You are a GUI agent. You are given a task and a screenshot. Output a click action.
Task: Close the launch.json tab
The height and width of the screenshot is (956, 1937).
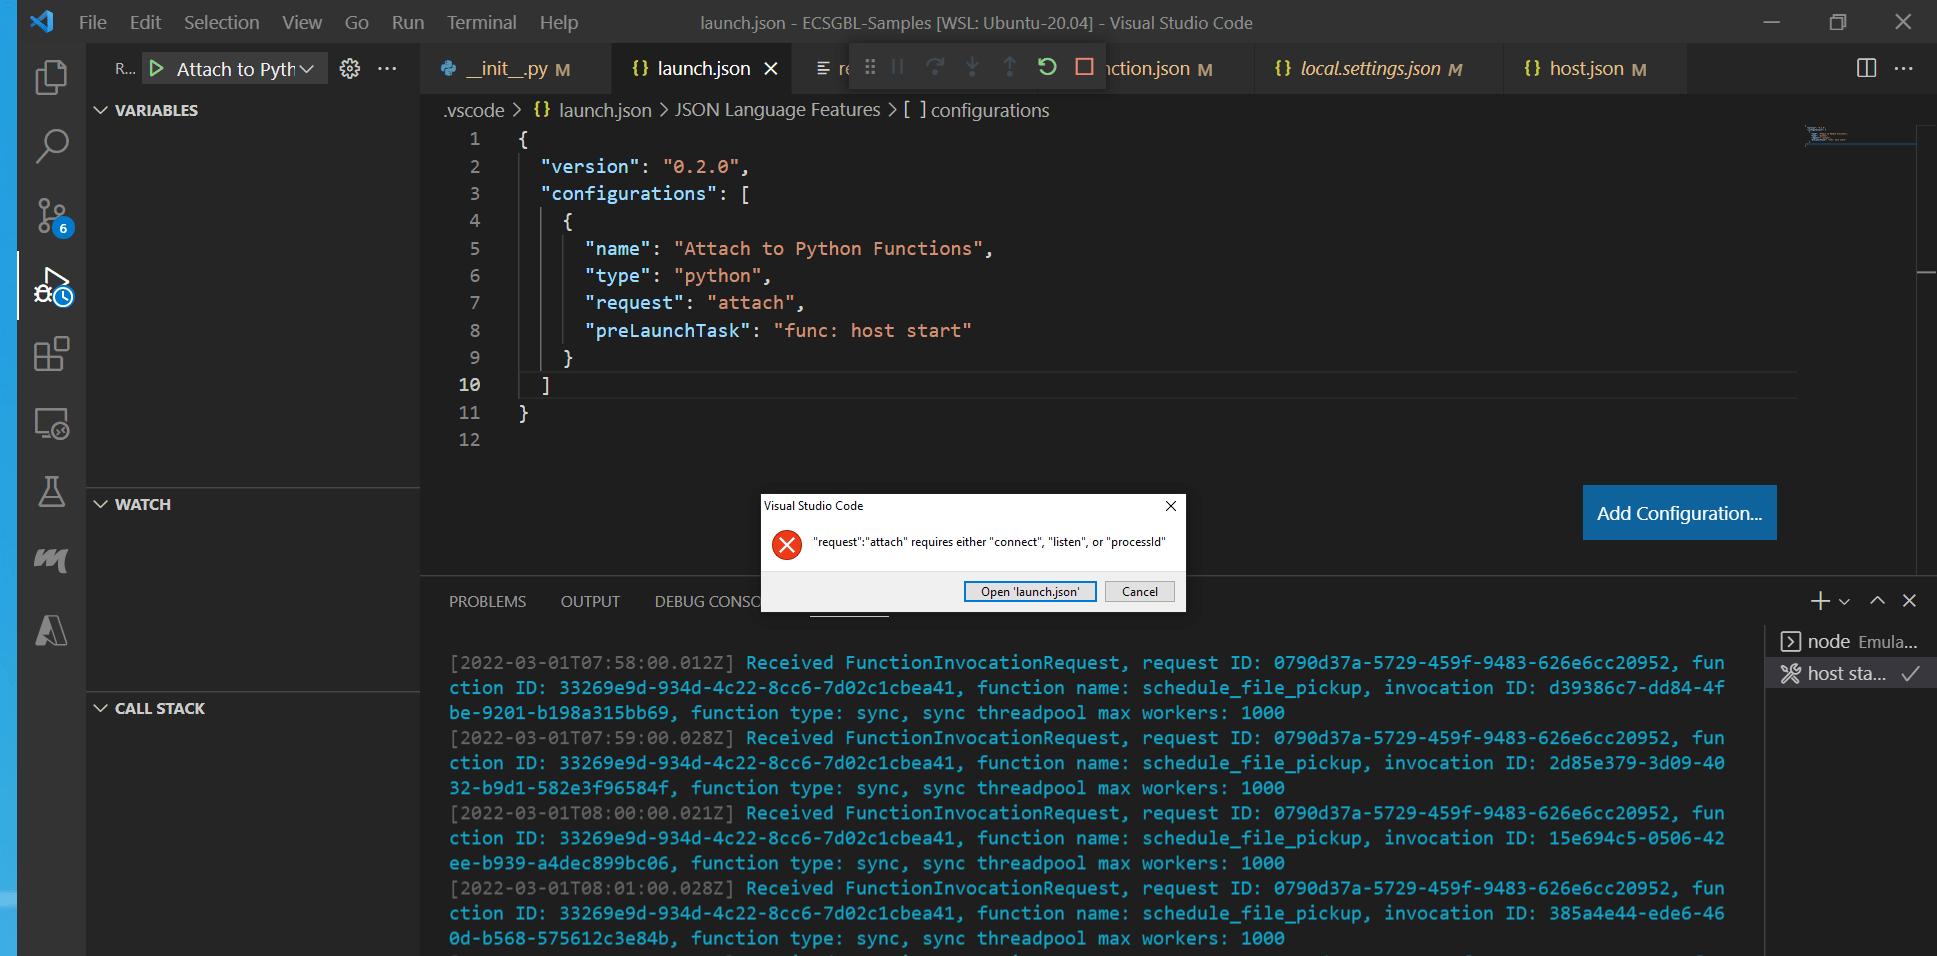[x=771, y=68]
